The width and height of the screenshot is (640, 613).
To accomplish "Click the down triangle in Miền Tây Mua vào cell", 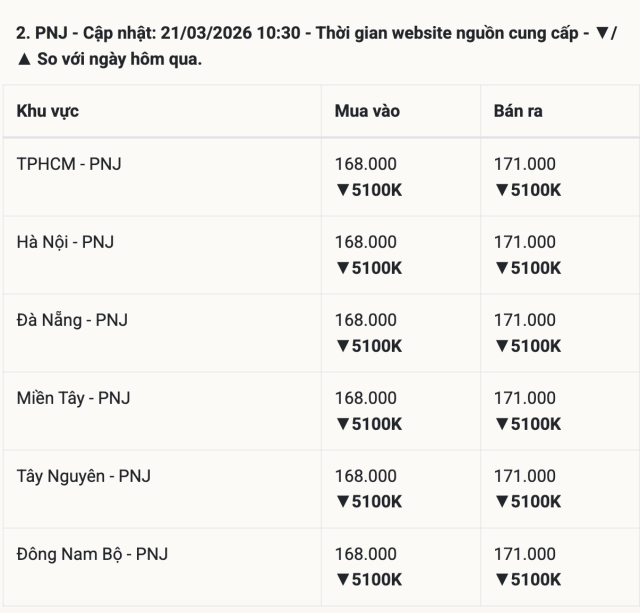I will (x=342, y=424).
